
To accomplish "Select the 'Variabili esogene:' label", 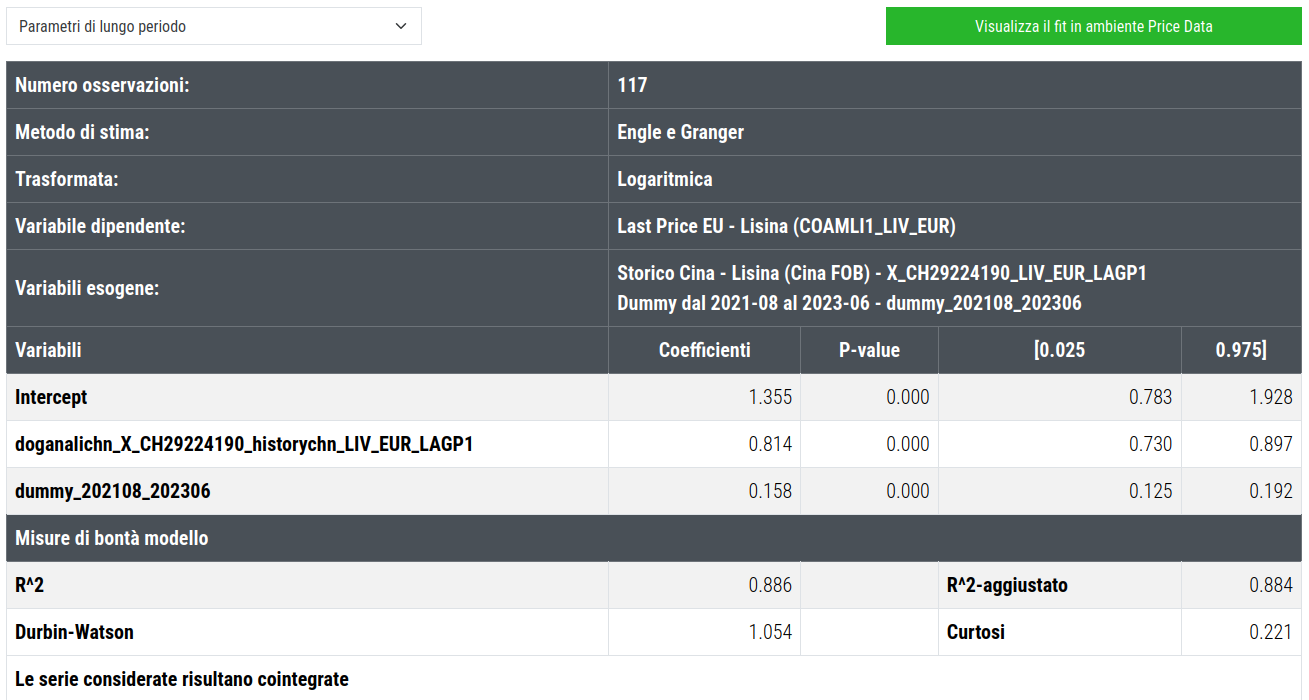I will (x=87, y=288).
